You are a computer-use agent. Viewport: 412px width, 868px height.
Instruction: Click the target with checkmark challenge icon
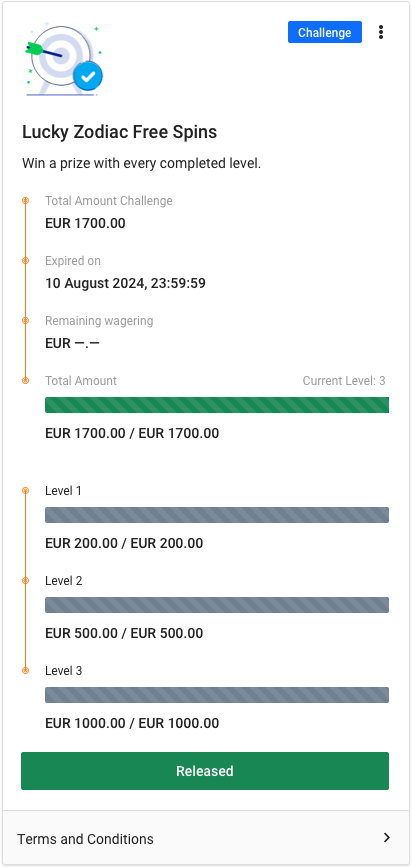point(63,59)
